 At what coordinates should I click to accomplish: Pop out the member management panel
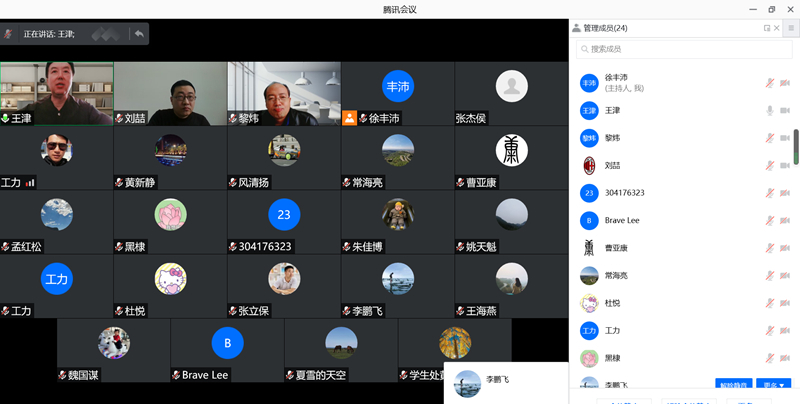pyautogui.click(x=767, y=28)
